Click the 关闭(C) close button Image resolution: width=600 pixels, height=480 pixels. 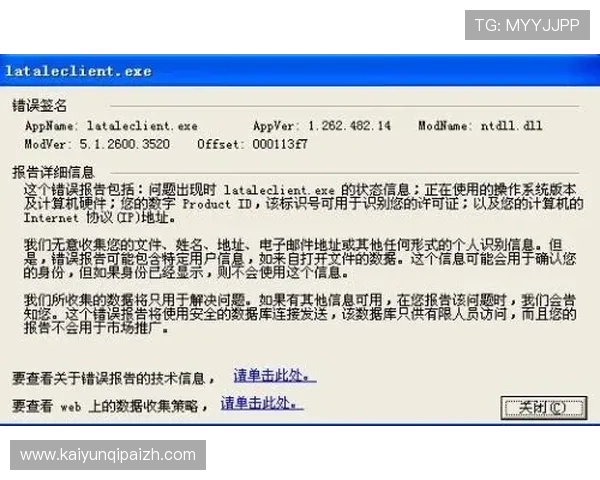point(544,408)
